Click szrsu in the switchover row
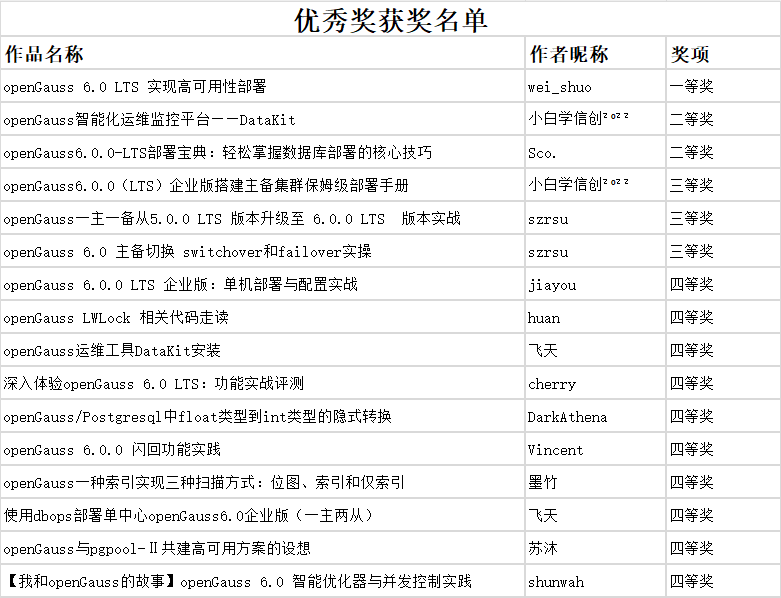 point(548,252)
